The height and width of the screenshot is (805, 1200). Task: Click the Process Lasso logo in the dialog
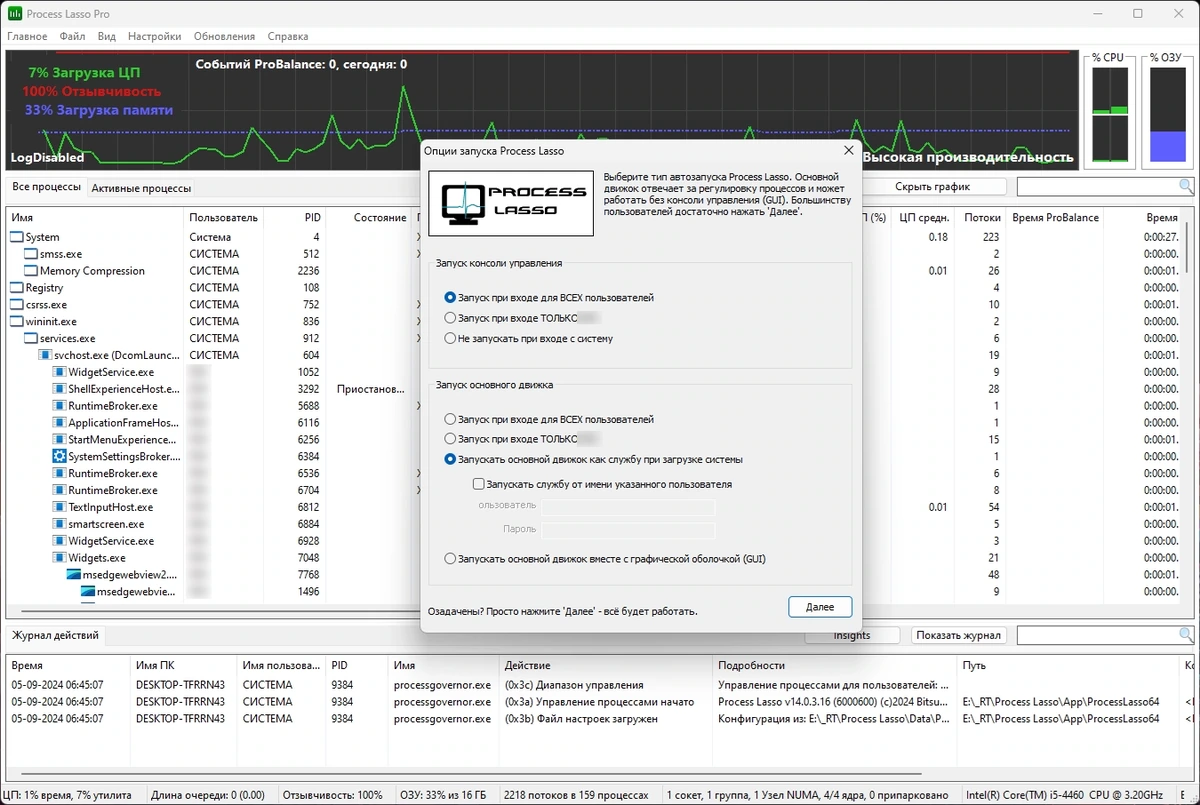[x=511, y=204]
